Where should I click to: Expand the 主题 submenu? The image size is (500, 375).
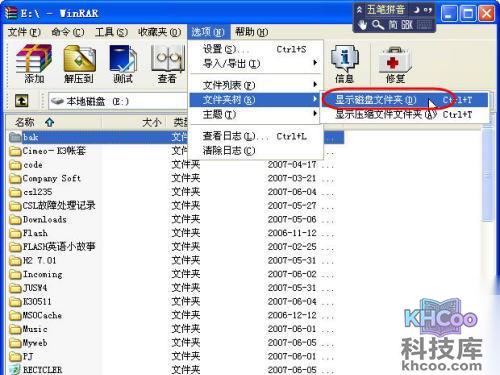coord(255,114)
